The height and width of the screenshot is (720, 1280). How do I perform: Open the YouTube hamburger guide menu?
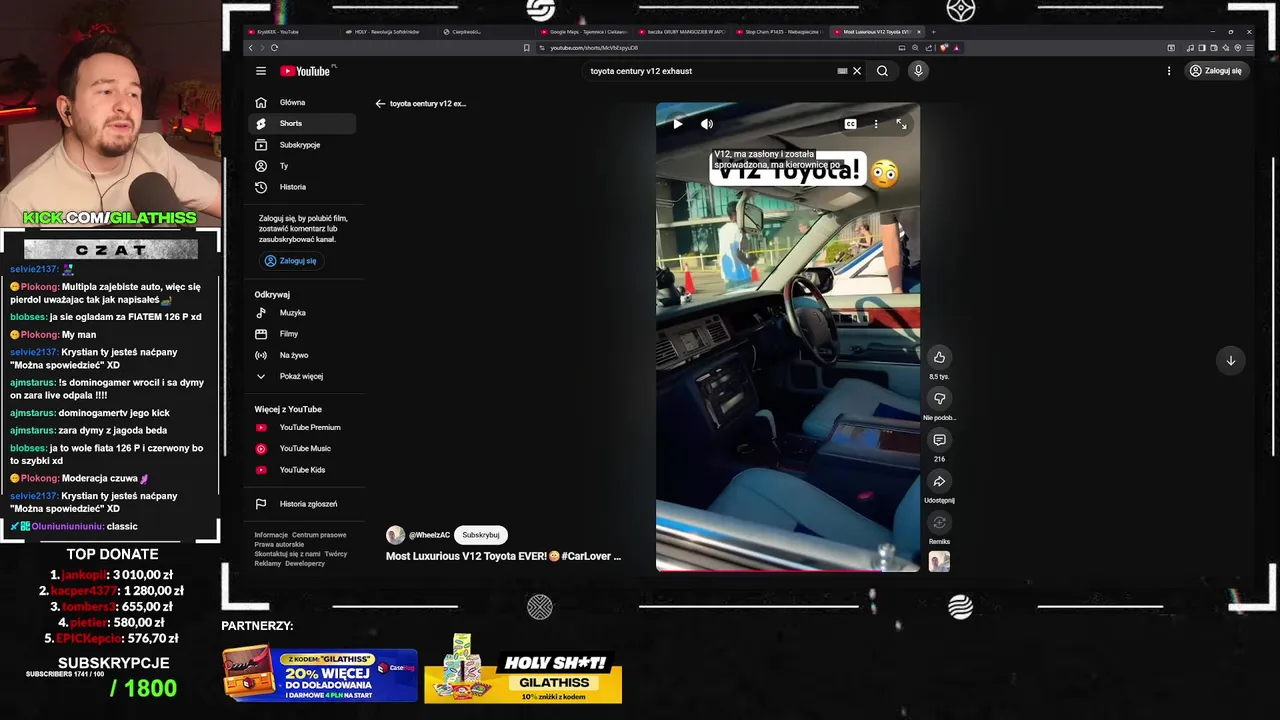pyautogui.click(x=260, y=71)
